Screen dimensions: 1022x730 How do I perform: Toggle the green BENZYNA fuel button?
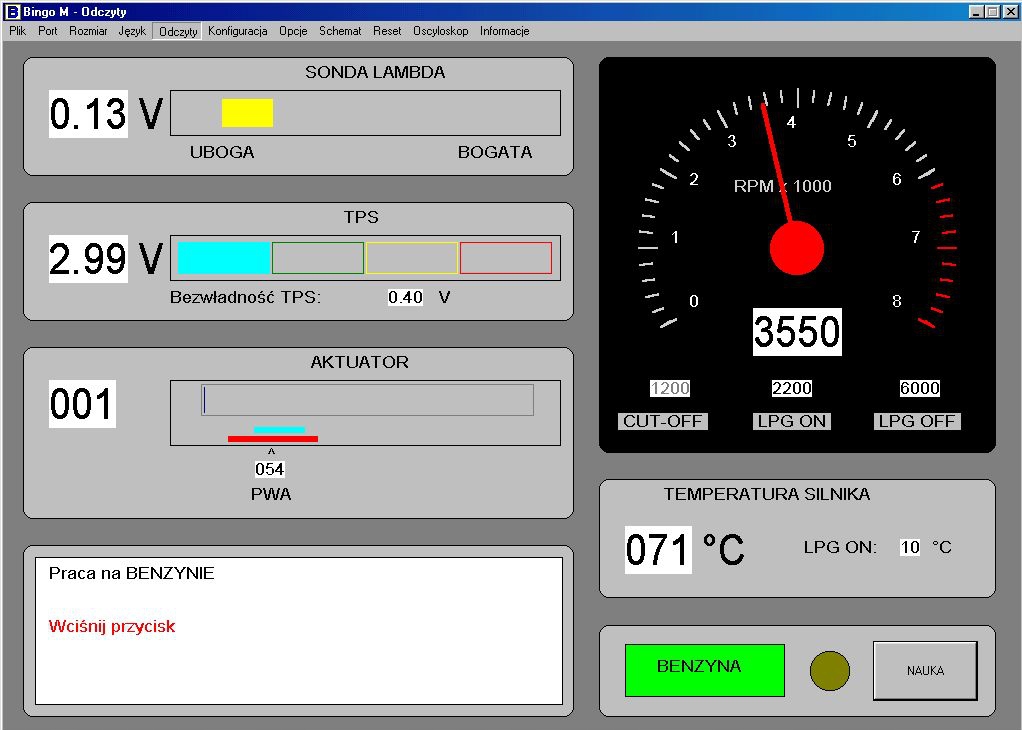point(704,670)
